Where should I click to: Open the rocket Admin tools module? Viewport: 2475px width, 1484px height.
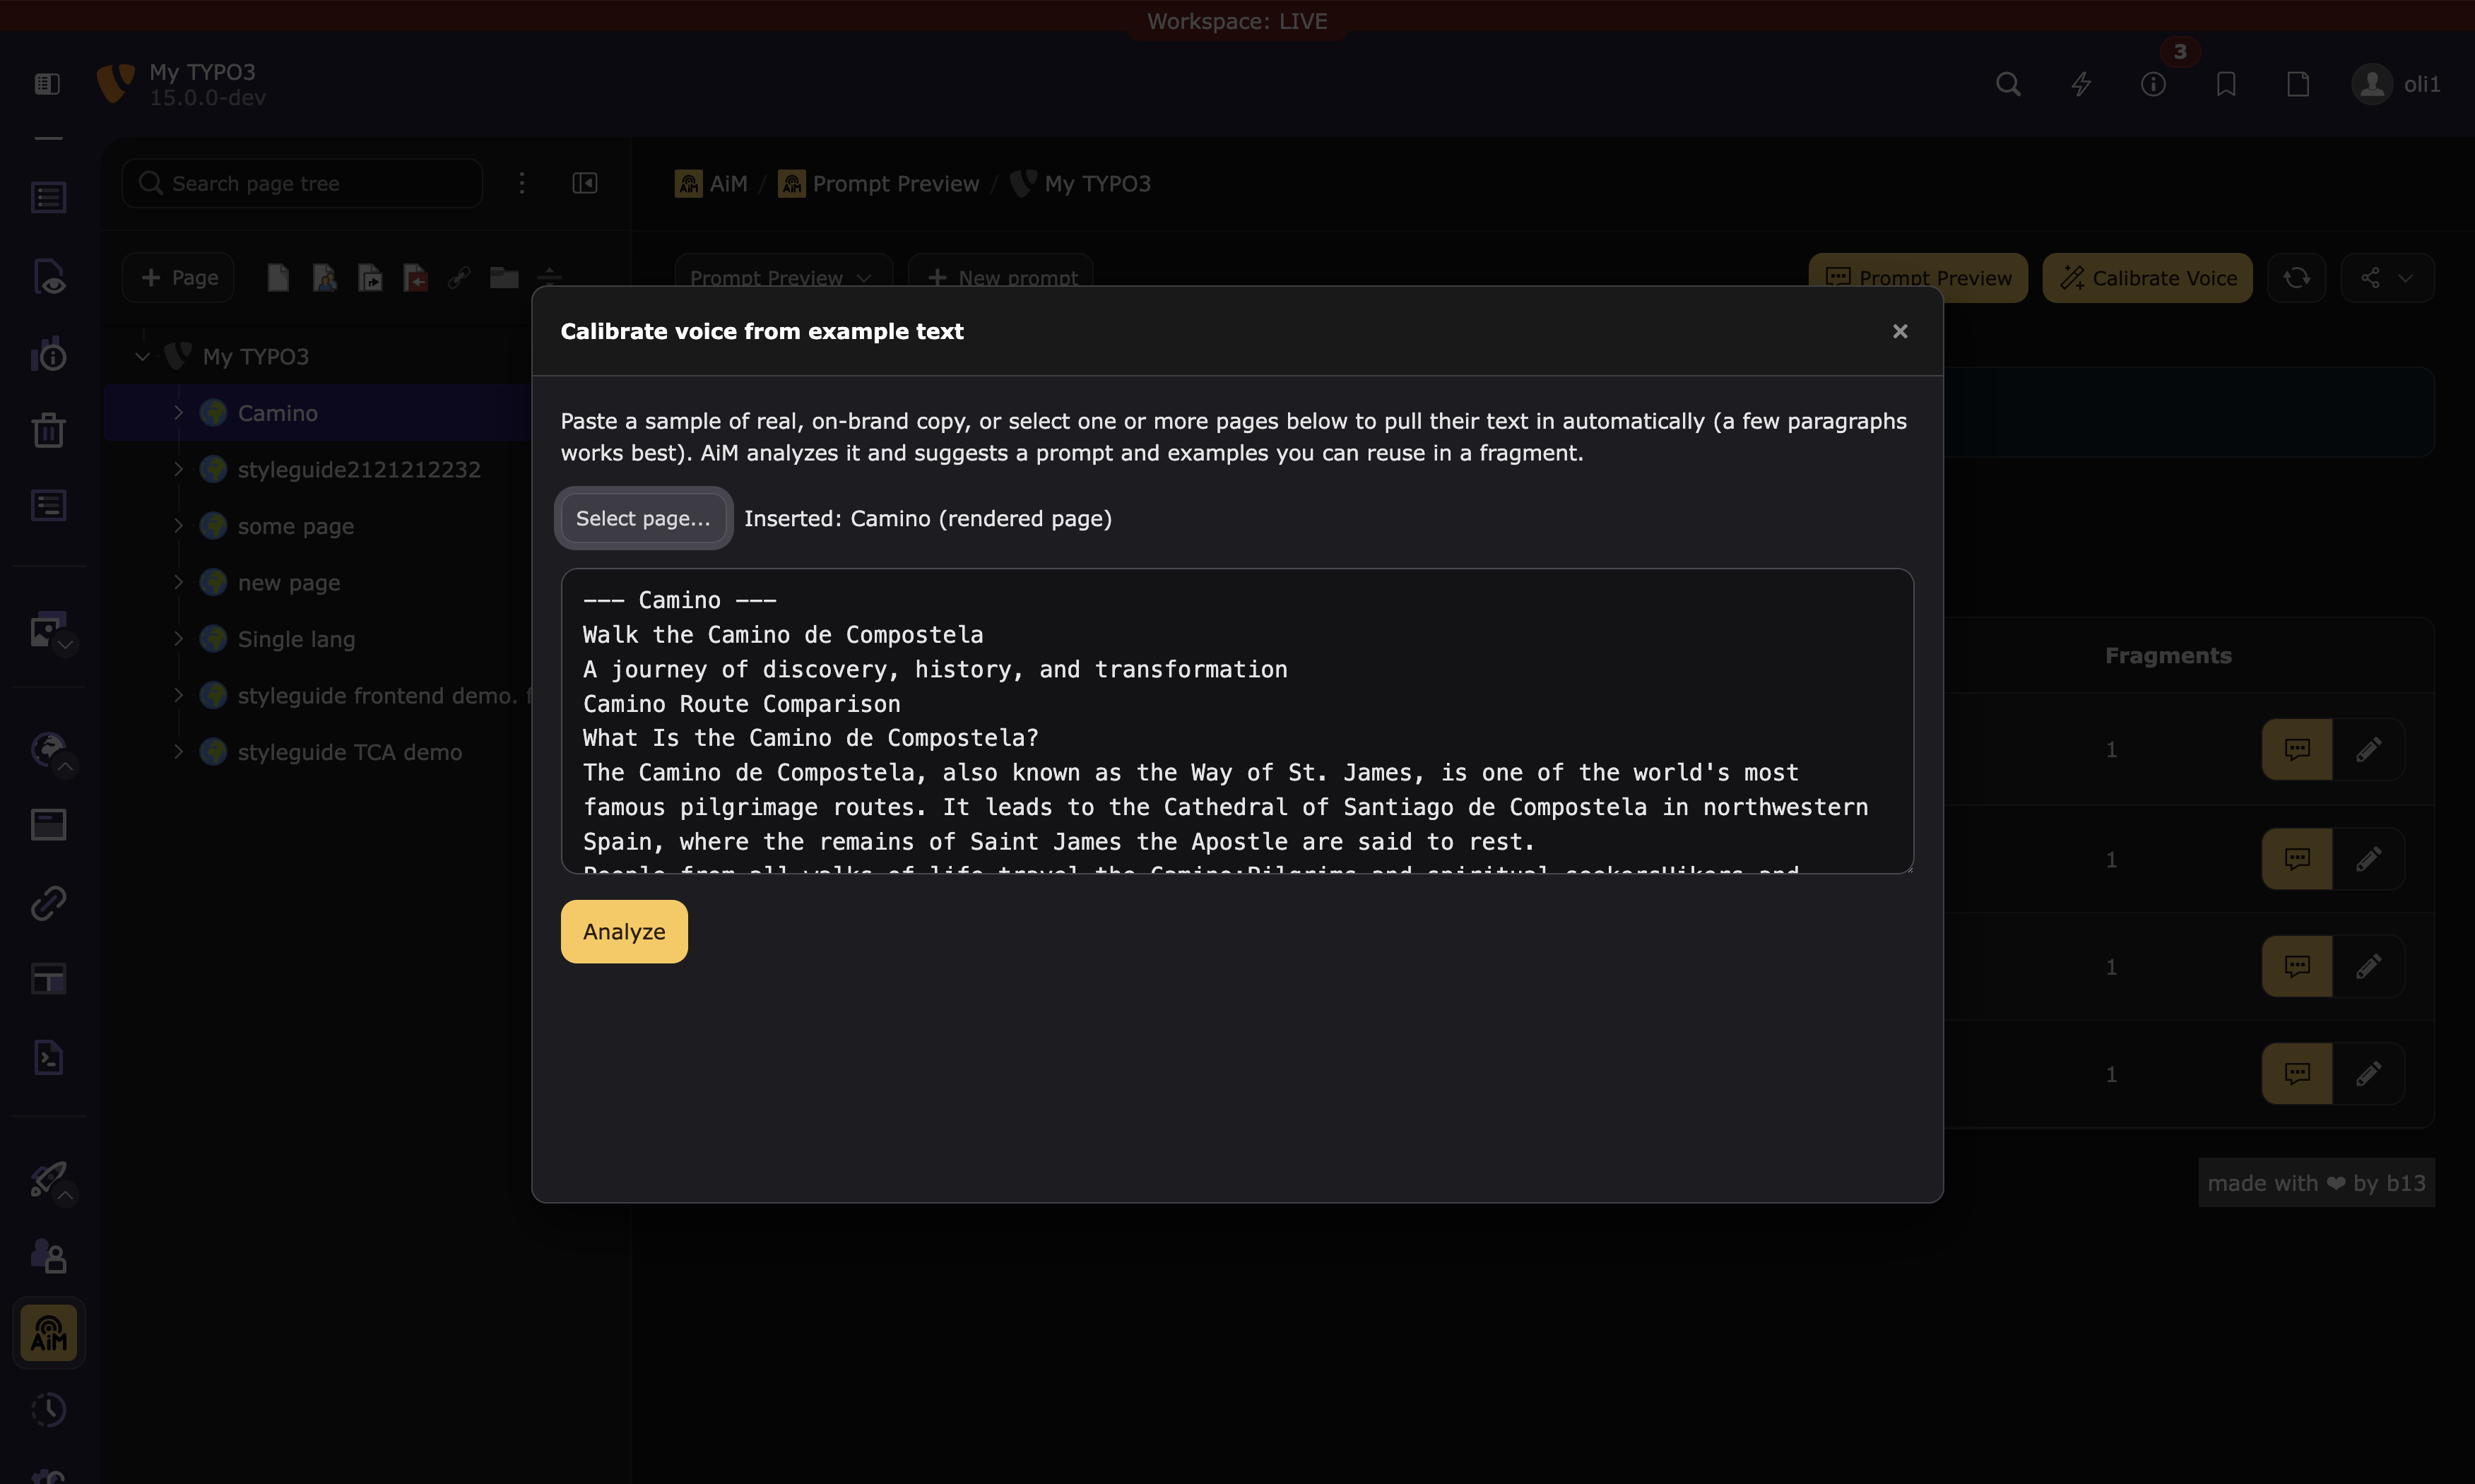[x=48, y=1179]
